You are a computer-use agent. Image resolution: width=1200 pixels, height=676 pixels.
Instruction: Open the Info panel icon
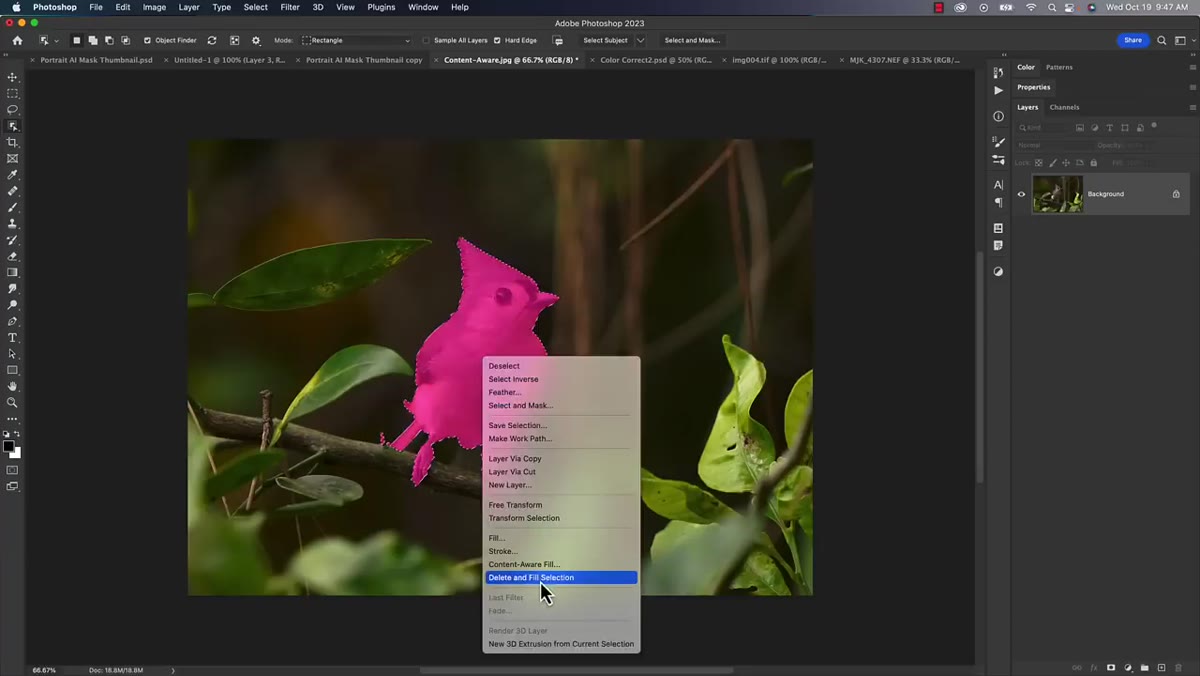click(x=998, y=116)
